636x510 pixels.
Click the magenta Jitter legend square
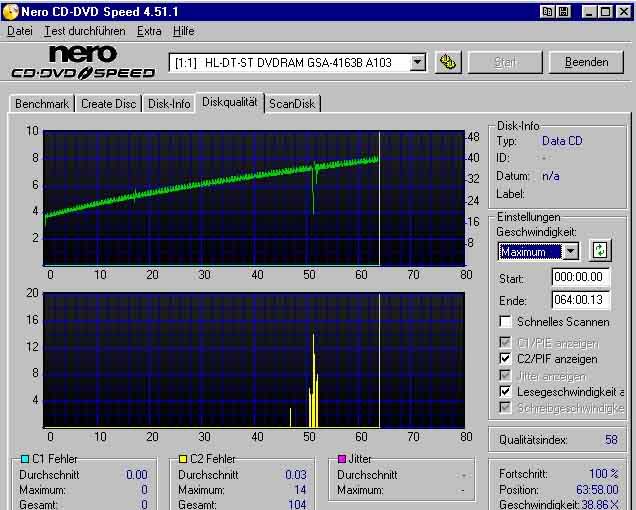click(x=342, y=459)
